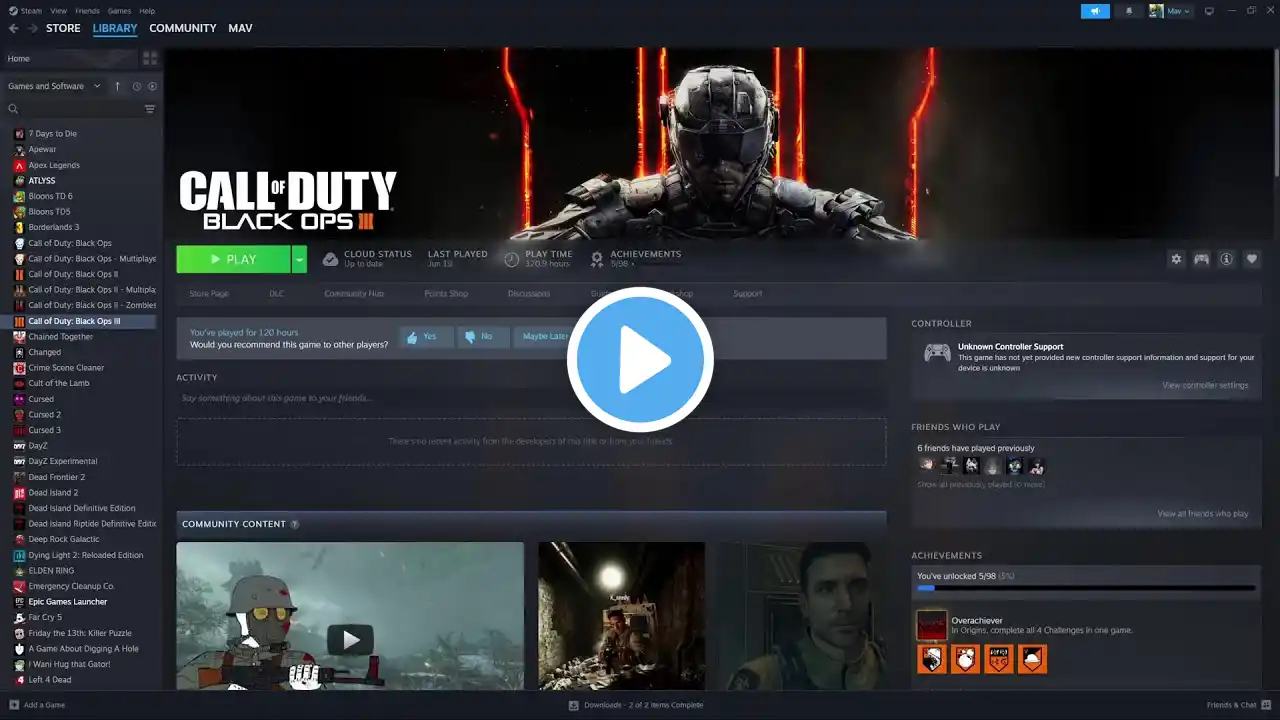The image size is (1280, 720).
Task: Open the notifications bell
Action: pos(1129,11)
